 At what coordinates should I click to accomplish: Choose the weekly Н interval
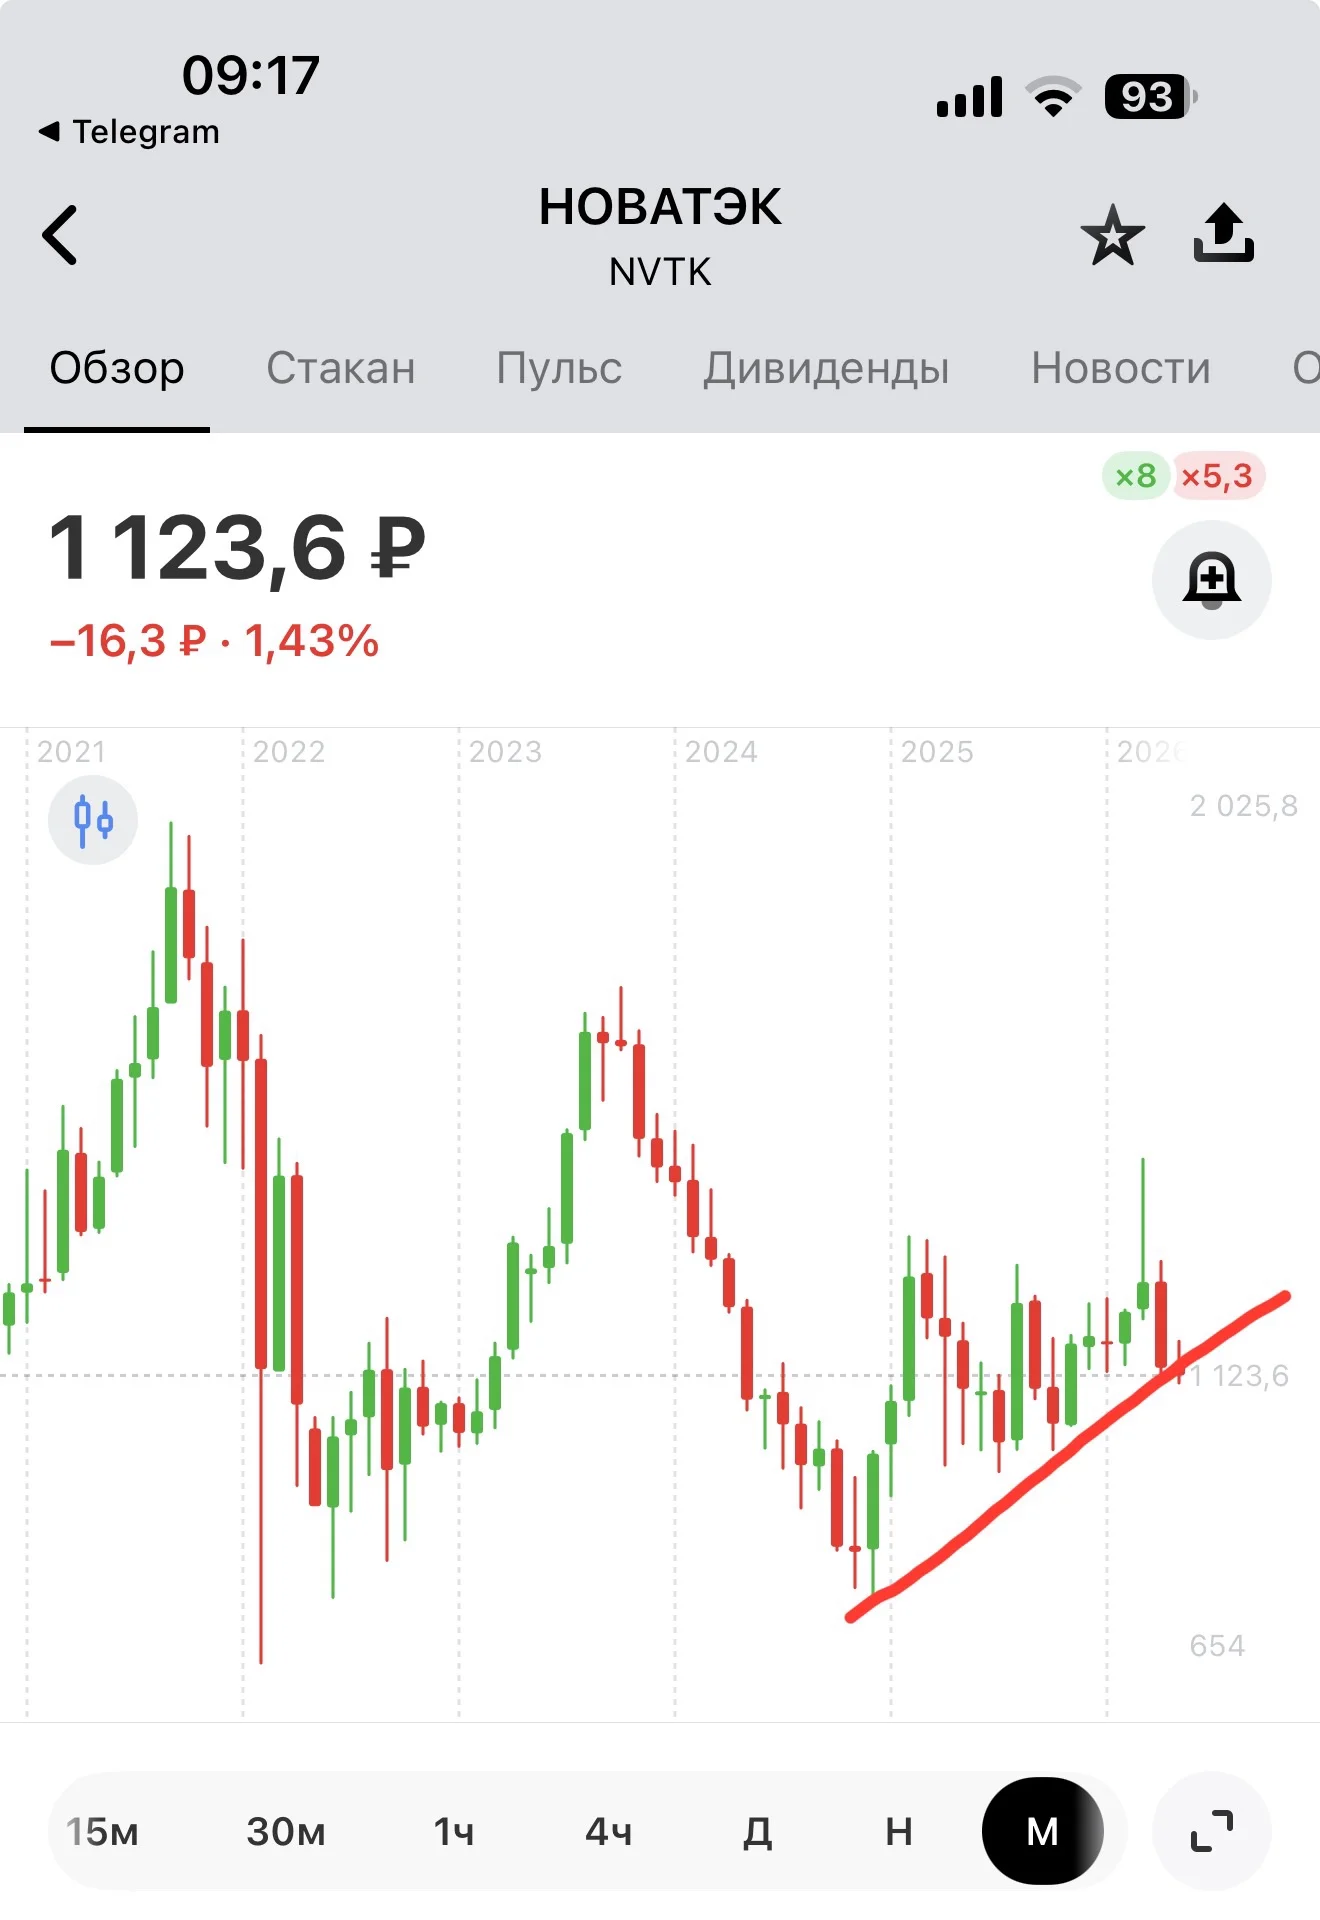[x=899, y=1832]
